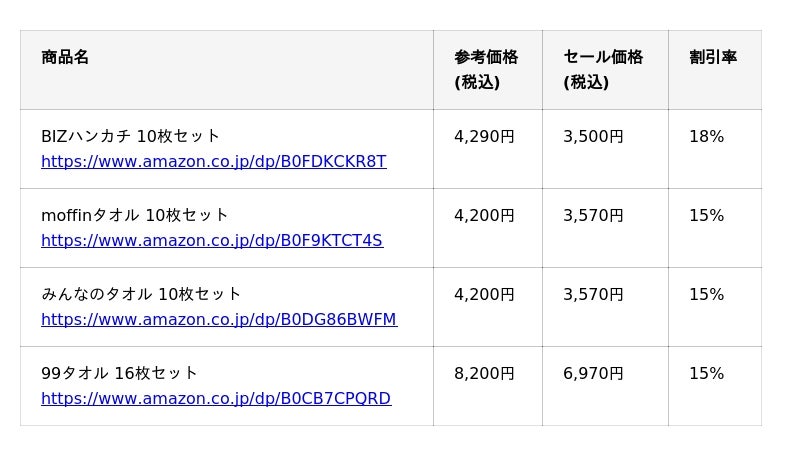The height and width of the screenshot is (456, 800).
Task: Click the 8,200円 reference price cell
Action: [x=484, y=373]
